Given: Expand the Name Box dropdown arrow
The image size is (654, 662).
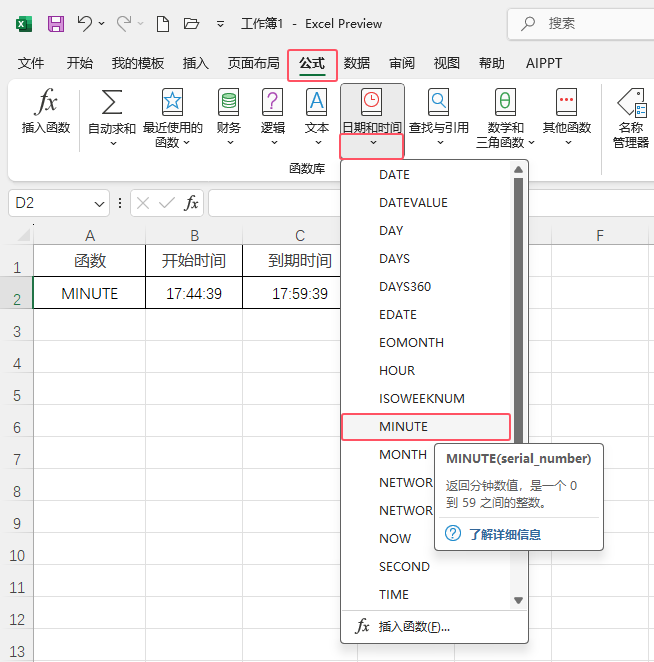Looking at the screenshot, I should pyautogui.click(x=99, y=204).
